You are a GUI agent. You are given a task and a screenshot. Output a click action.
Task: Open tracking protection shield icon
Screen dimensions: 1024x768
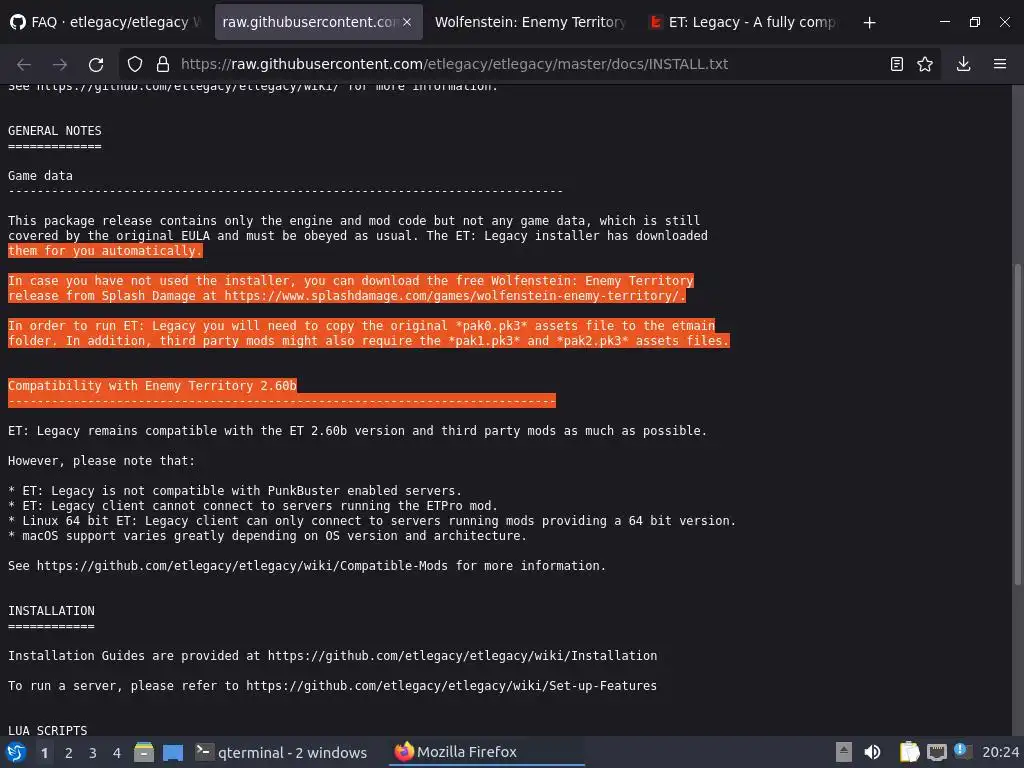(x=135, y=64)
